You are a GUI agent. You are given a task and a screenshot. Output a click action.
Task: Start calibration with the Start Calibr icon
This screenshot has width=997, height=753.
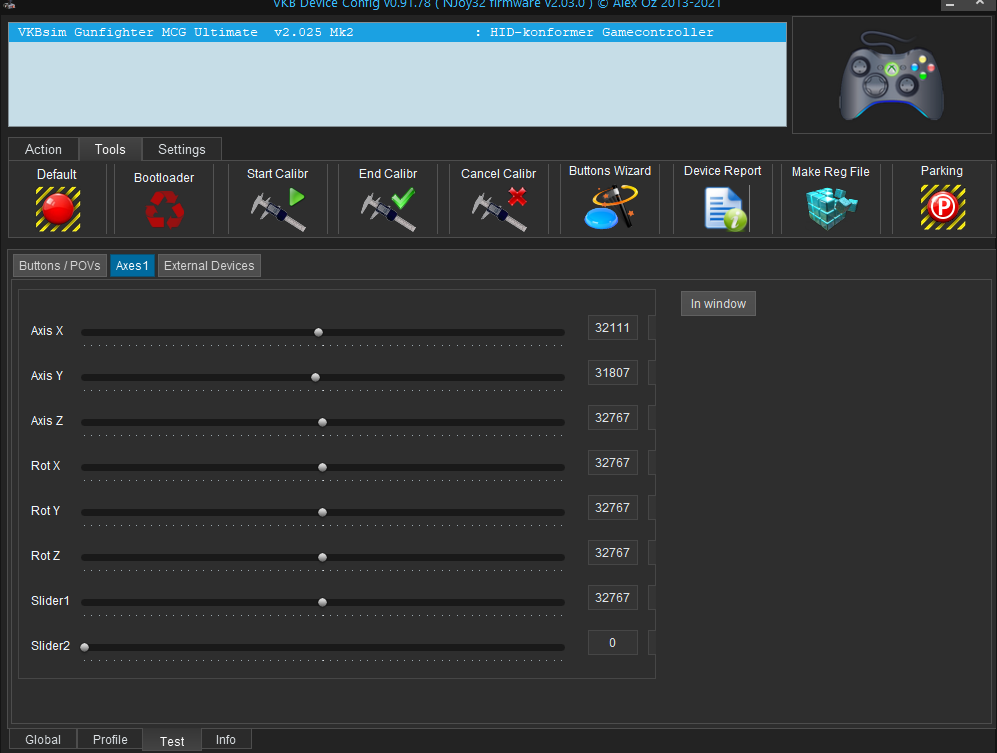[278, 209]
